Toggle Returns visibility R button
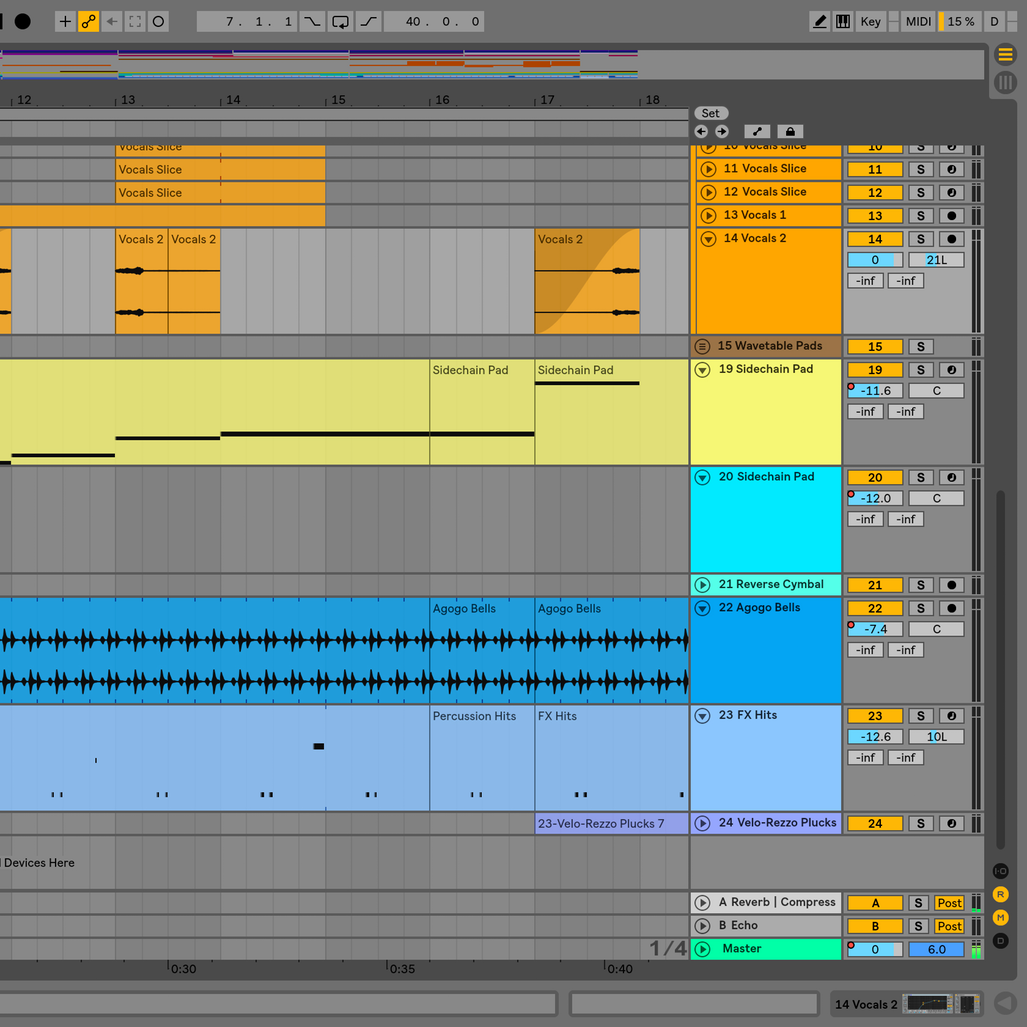Image resolution: width=1027 pixels, height=1027 pixels. tap(1000, 895)
